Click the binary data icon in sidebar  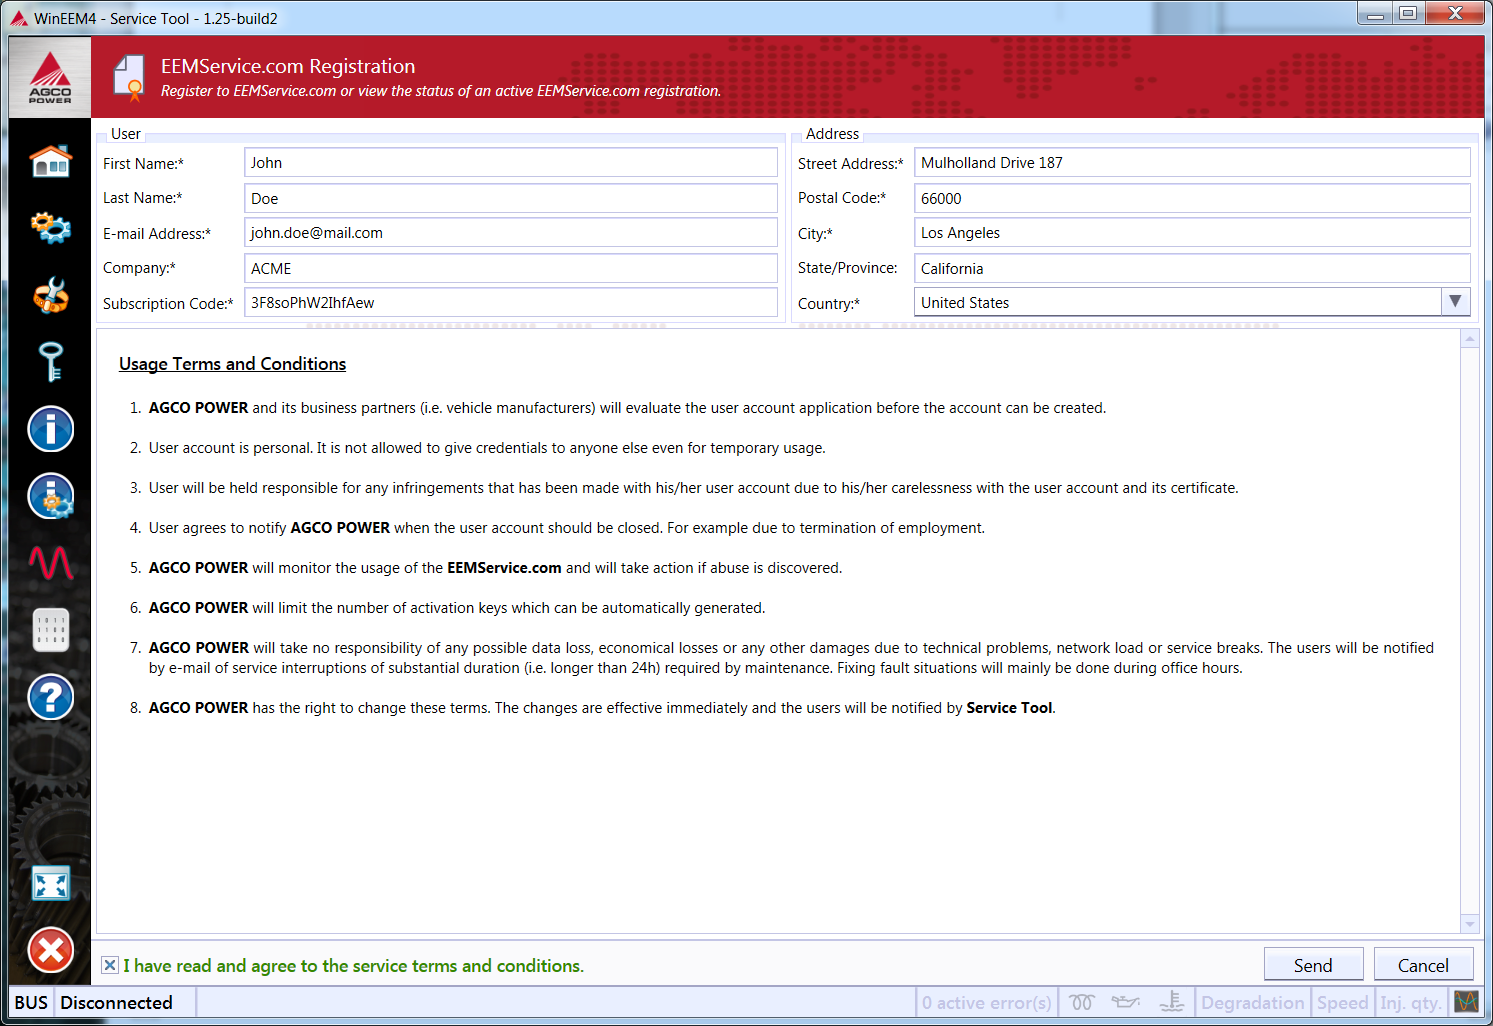[x=50, y=630]
